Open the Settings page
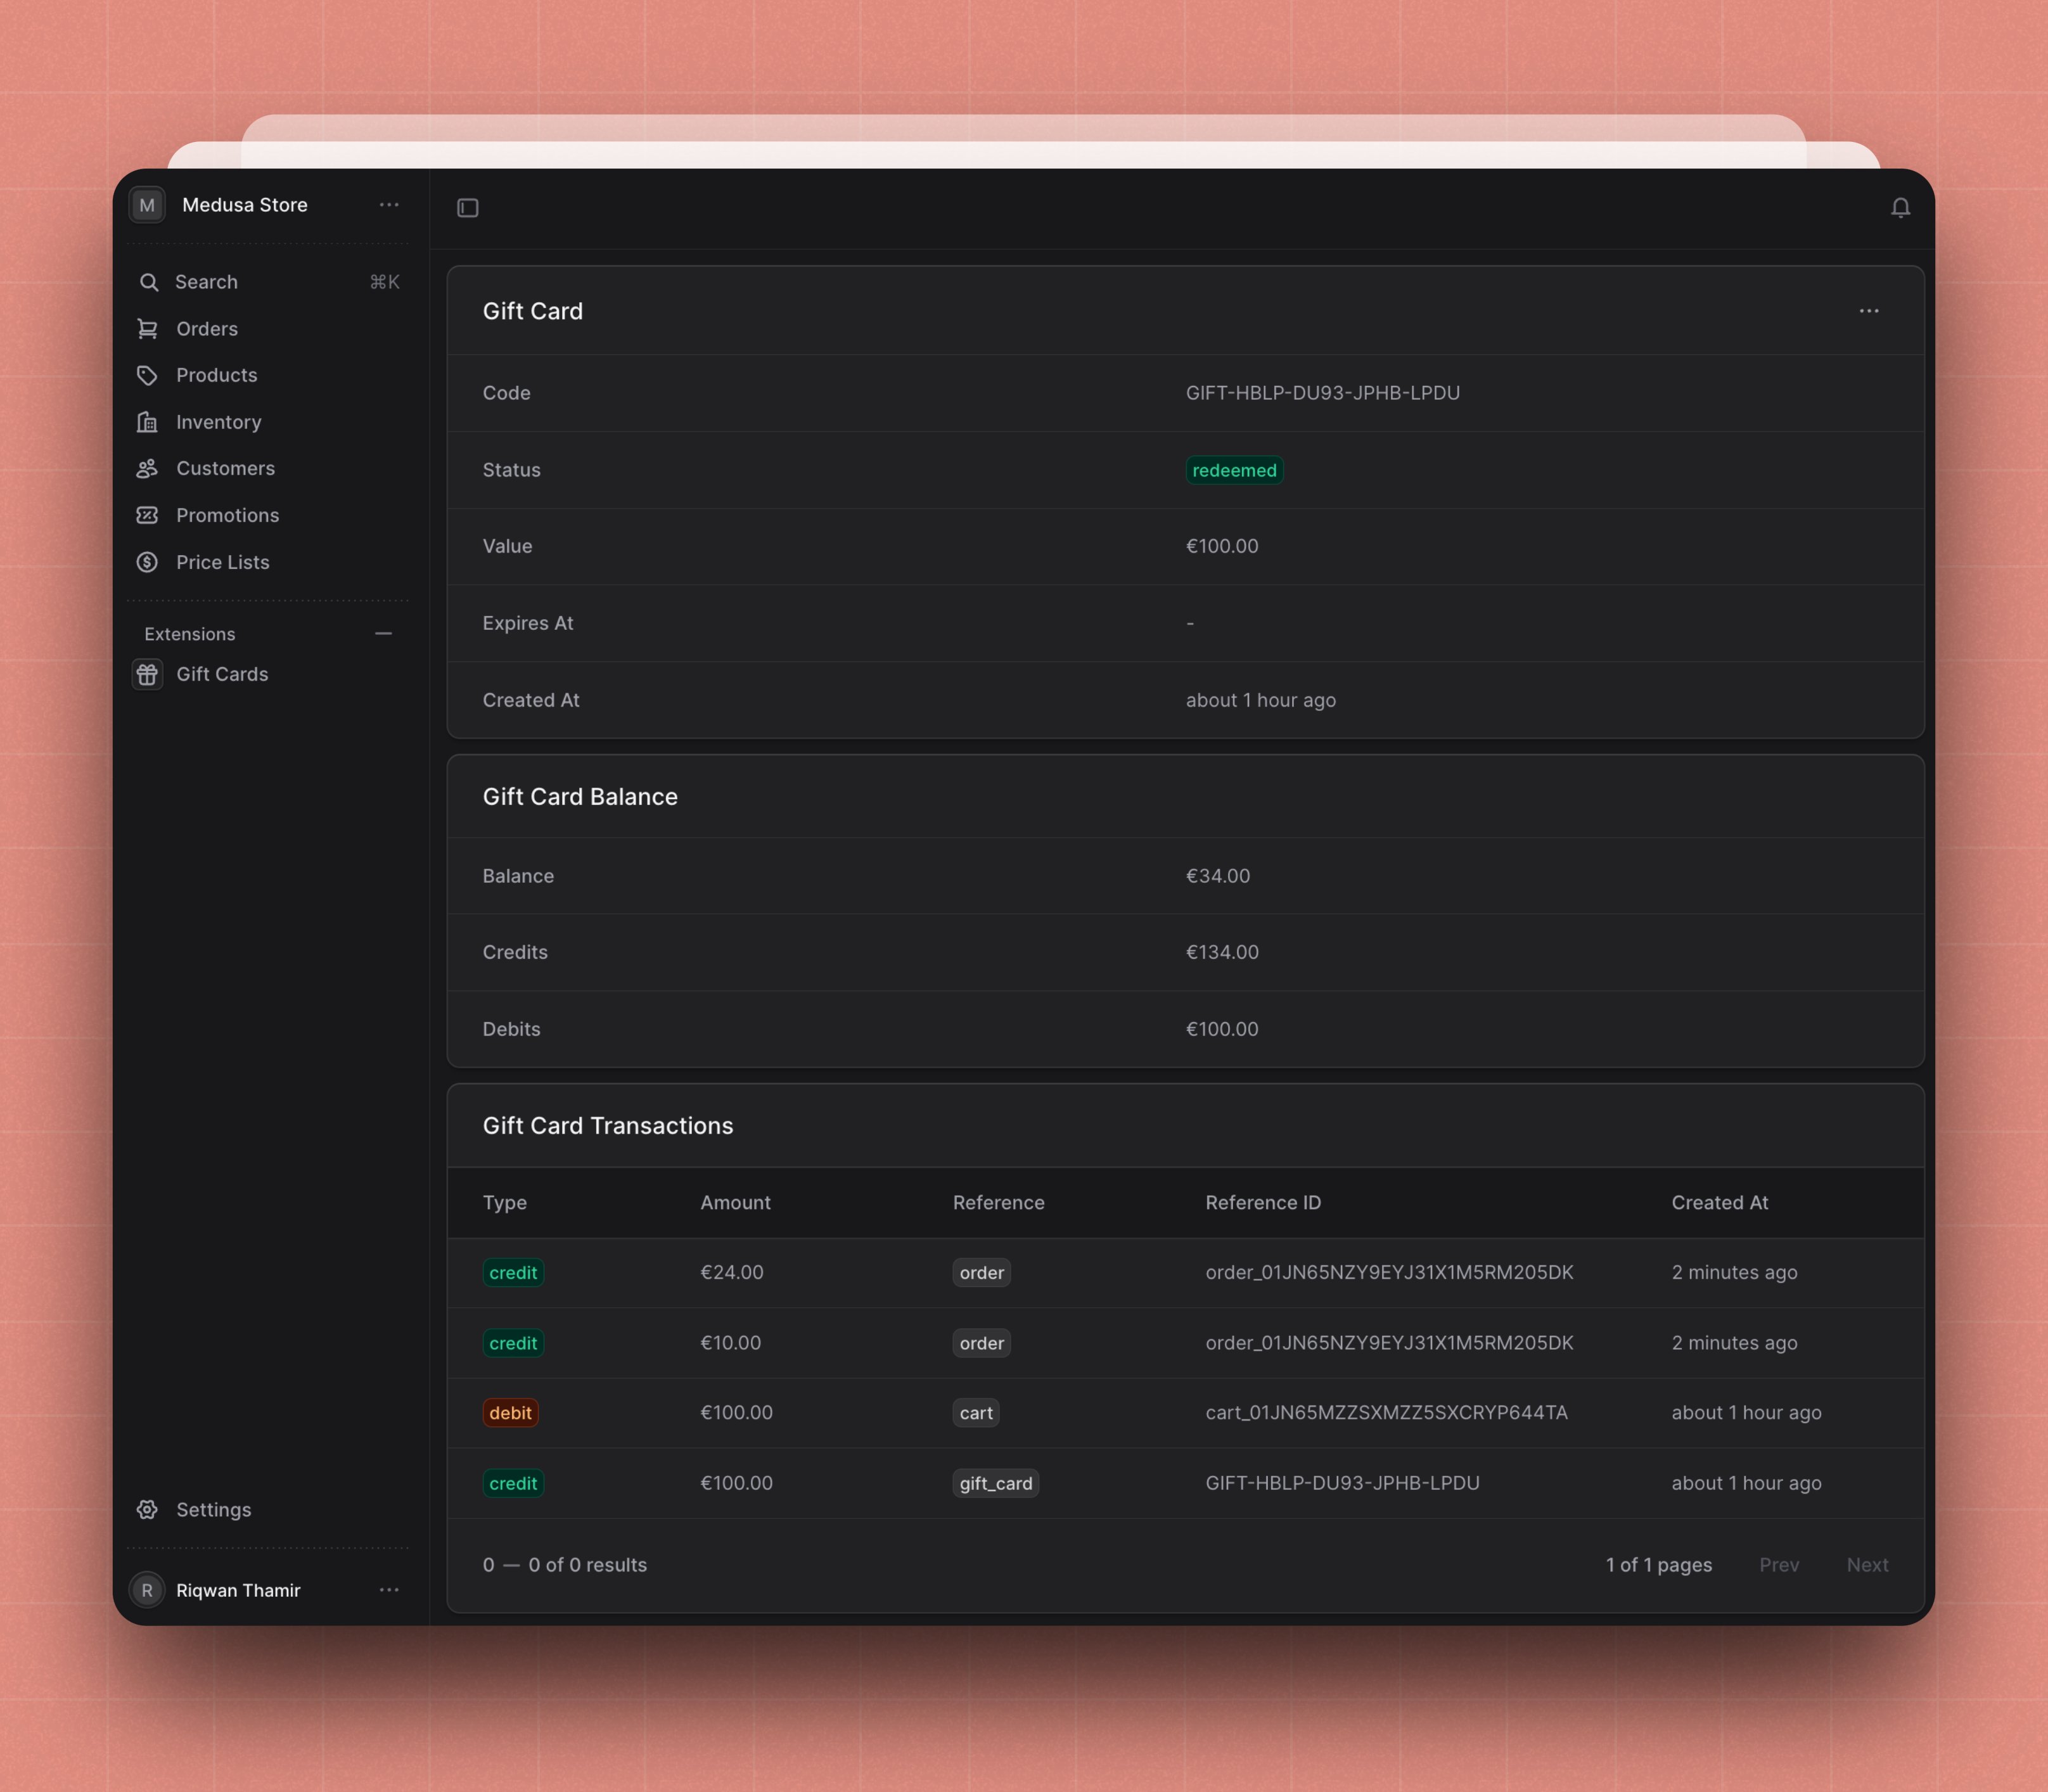Image resolution: width=2048 pixels, height=1792 pixels. pyautogui.click(x=268, y=1509)
